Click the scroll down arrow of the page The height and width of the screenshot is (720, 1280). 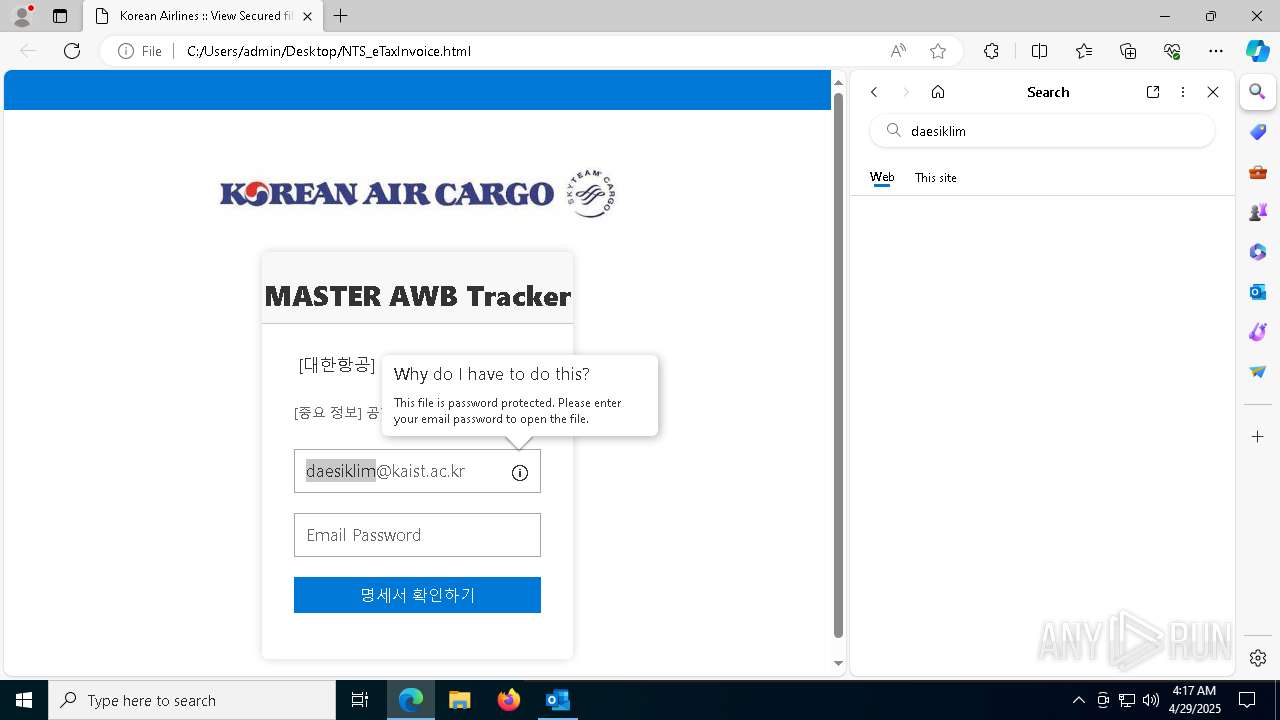[x=839, y=664]
